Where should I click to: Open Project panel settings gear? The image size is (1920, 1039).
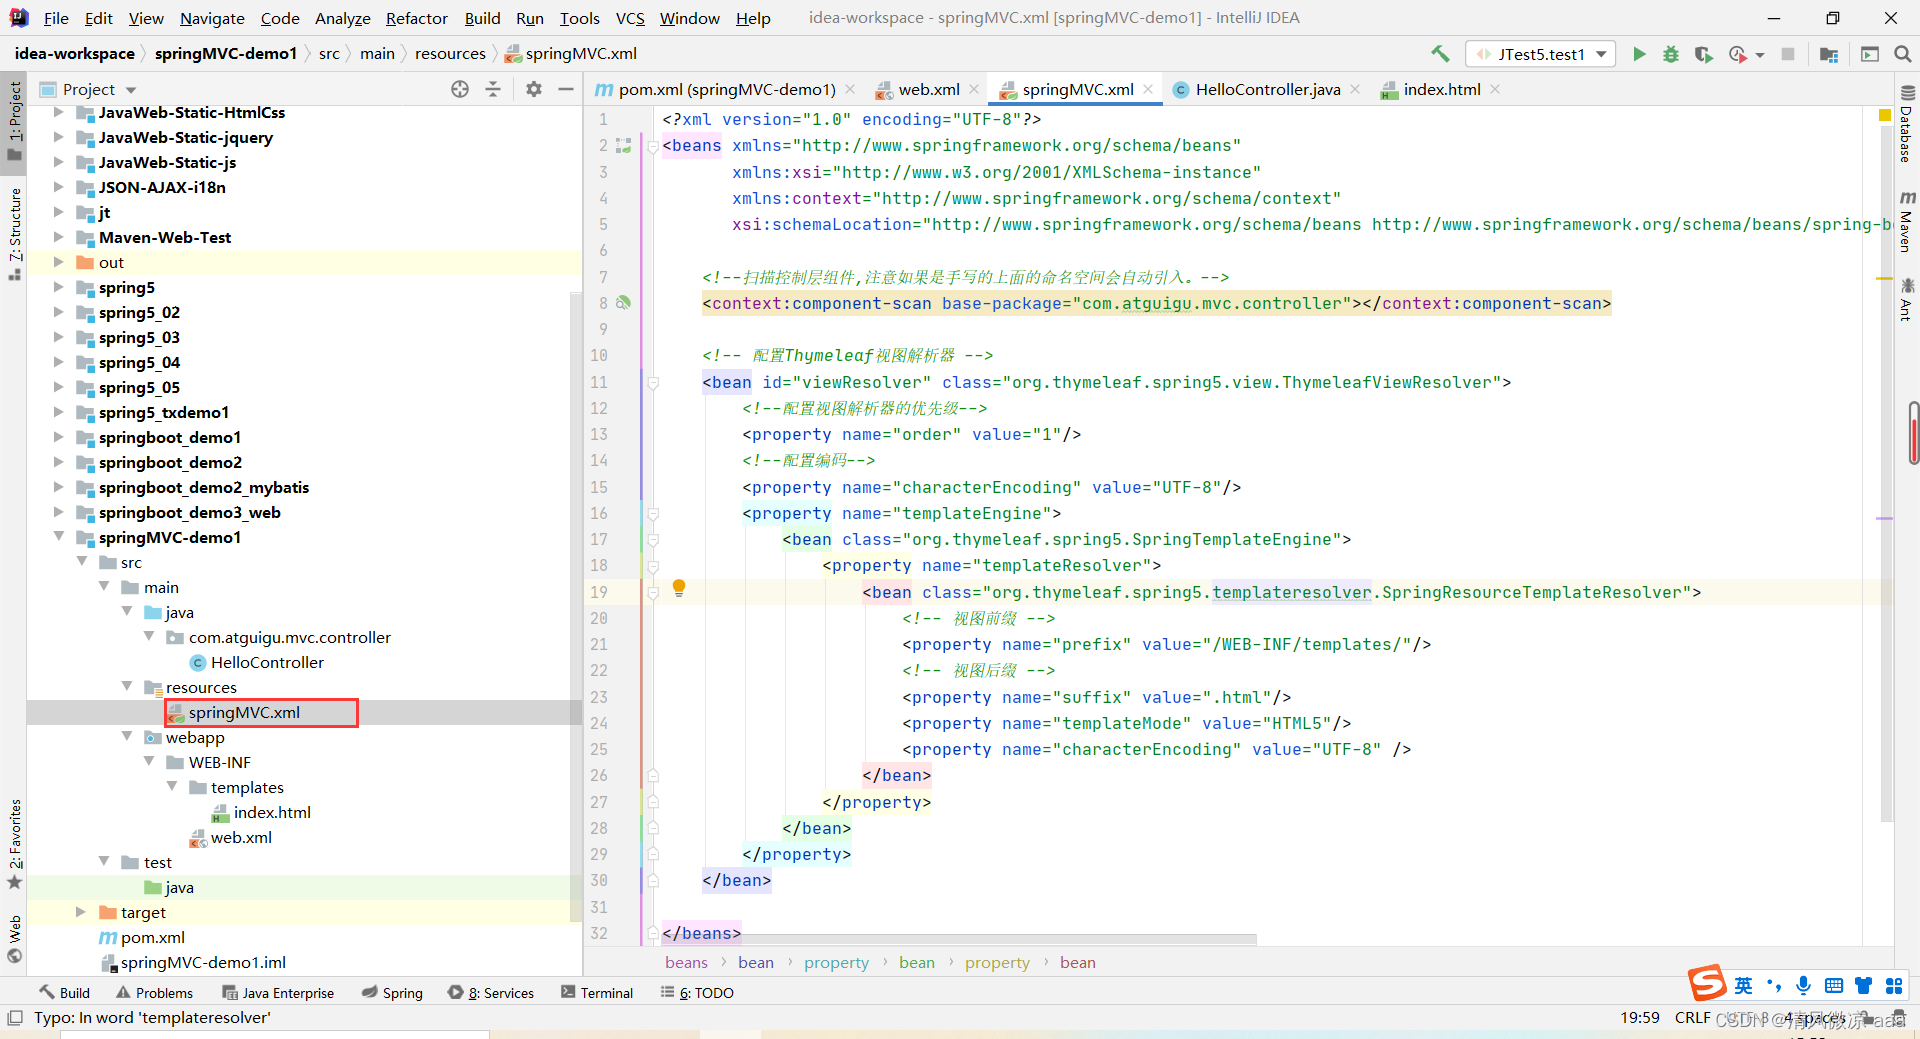(534, 89)
